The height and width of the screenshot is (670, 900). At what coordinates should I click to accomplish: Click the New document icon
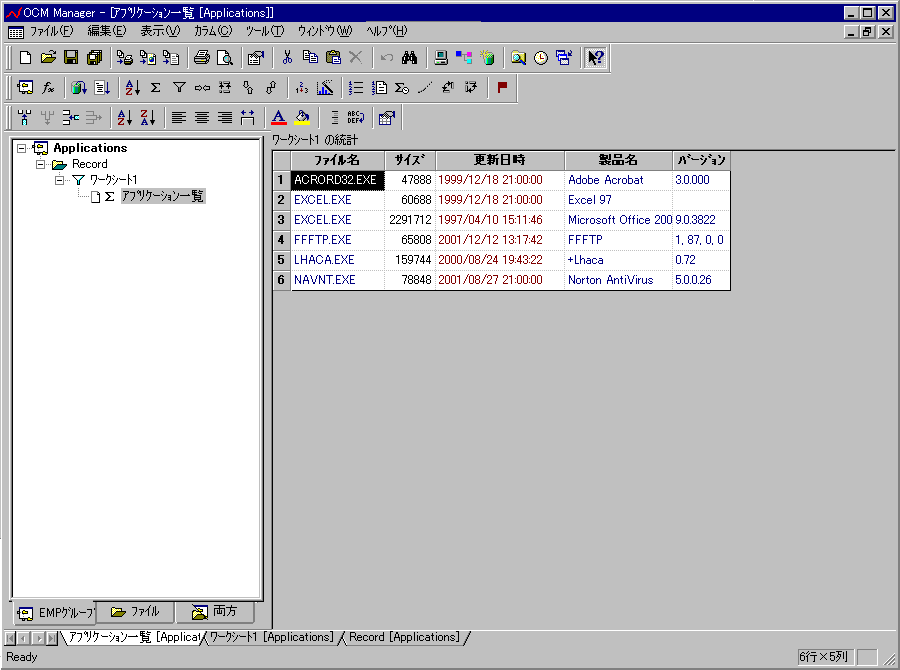(x=25, y=57)
